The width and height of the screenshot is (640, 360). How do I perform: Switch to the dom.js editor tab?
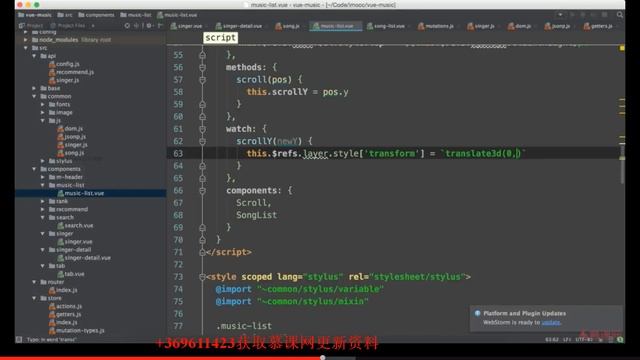pyautogui.click(x=520, y=26)
